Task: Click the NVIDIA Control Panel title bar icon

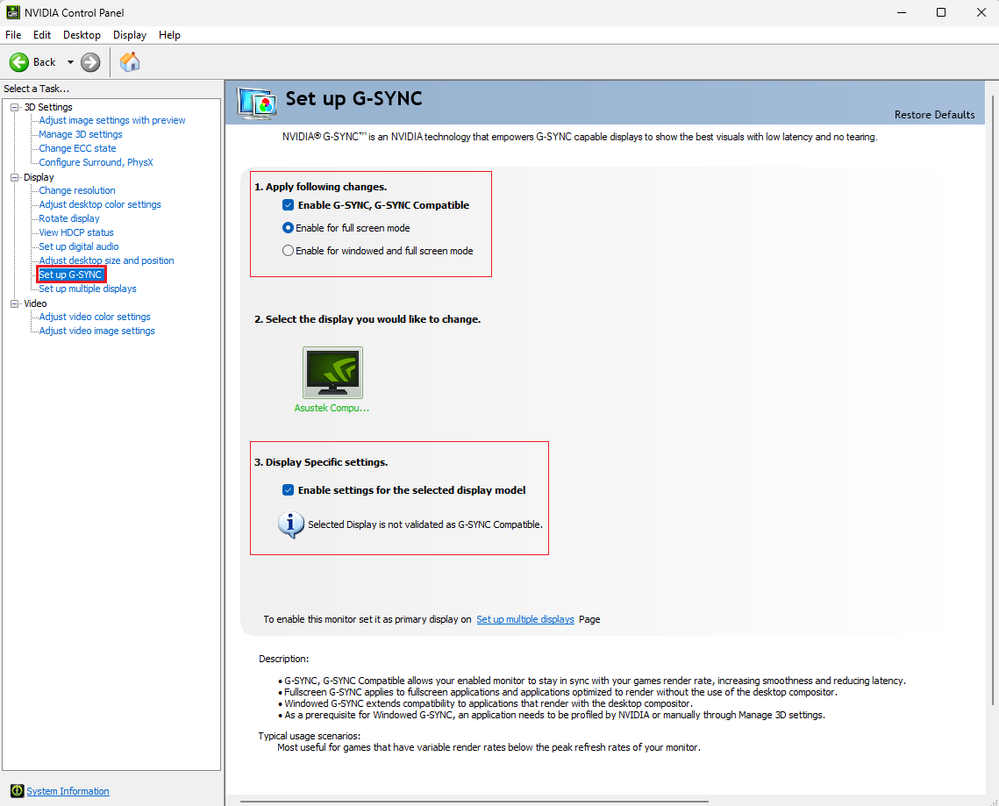Action: click(x=13, y=12)
